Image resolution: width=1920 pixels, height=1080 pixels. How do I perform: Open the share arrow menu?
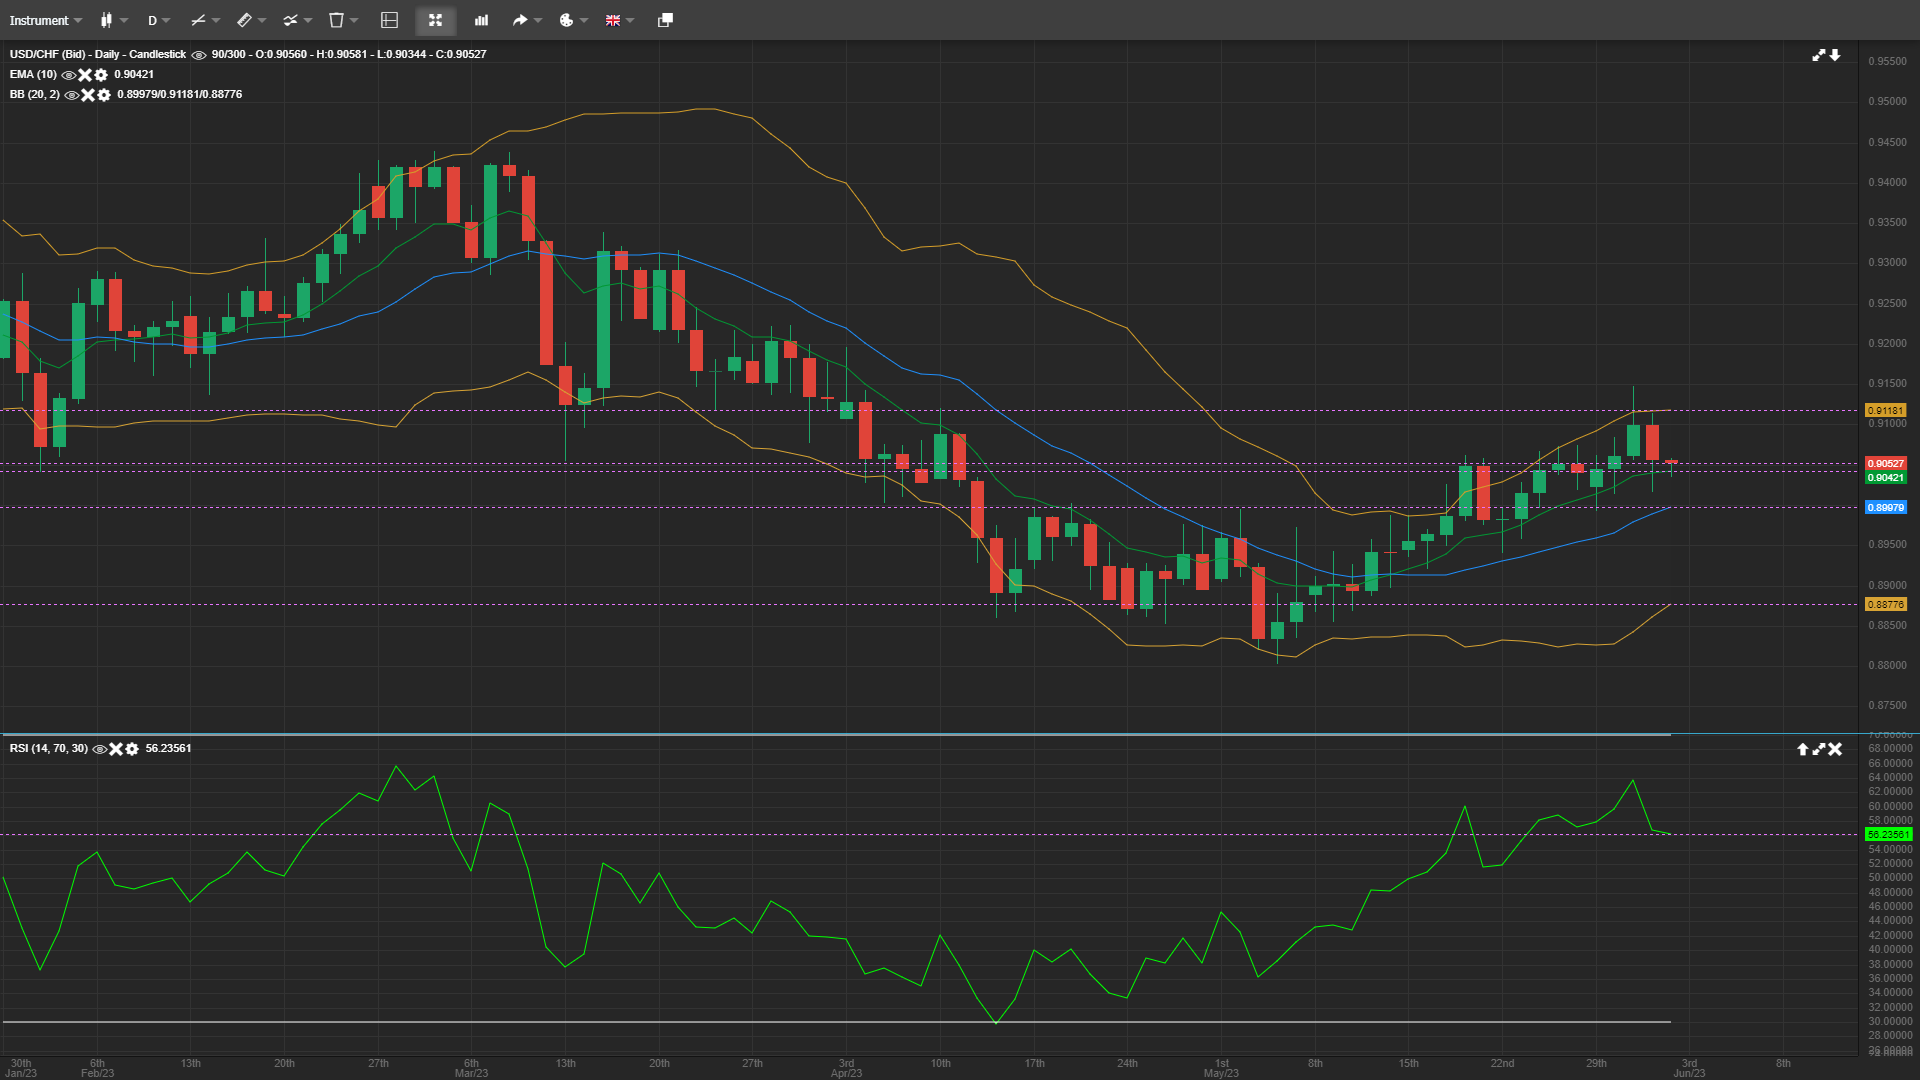click(527, 20)
